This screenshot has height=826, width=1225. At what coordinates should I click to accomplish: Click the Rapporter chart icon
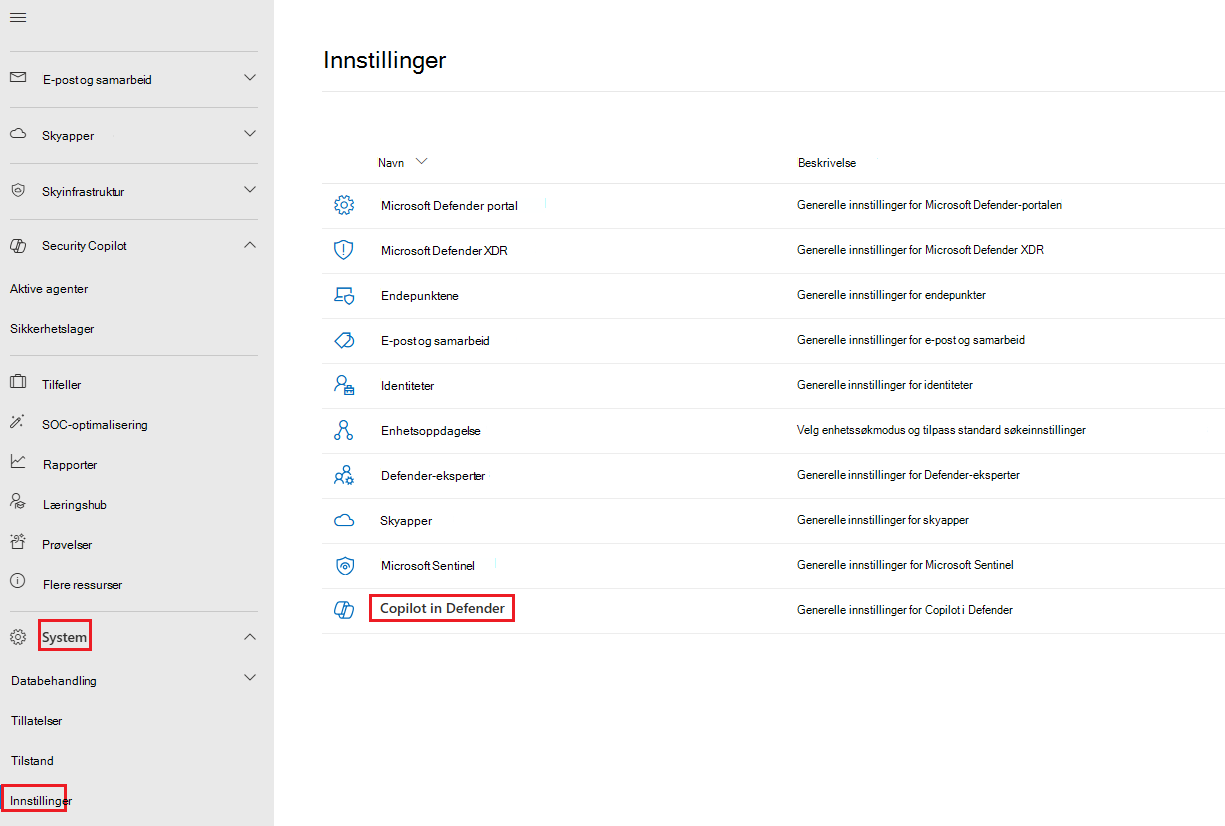[x=18, y=462]
